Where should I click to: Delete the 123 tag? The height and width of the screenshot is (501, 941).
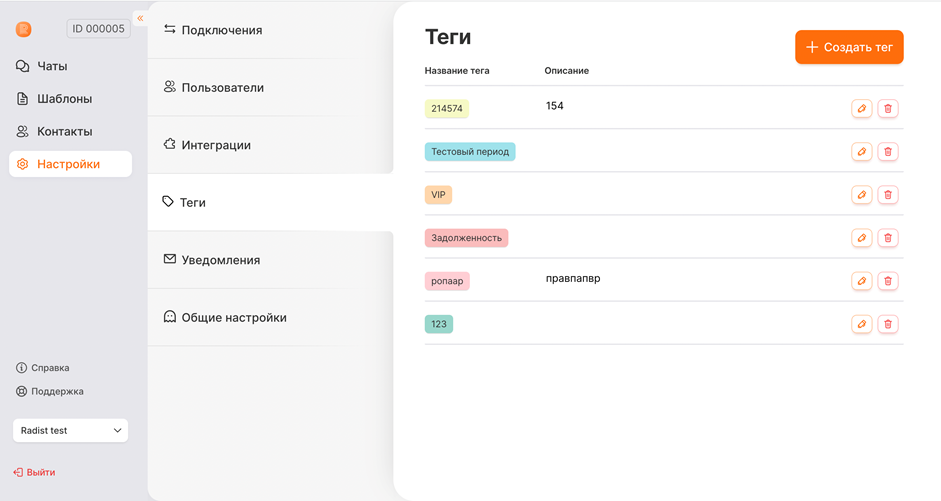[x=888, y=324]
